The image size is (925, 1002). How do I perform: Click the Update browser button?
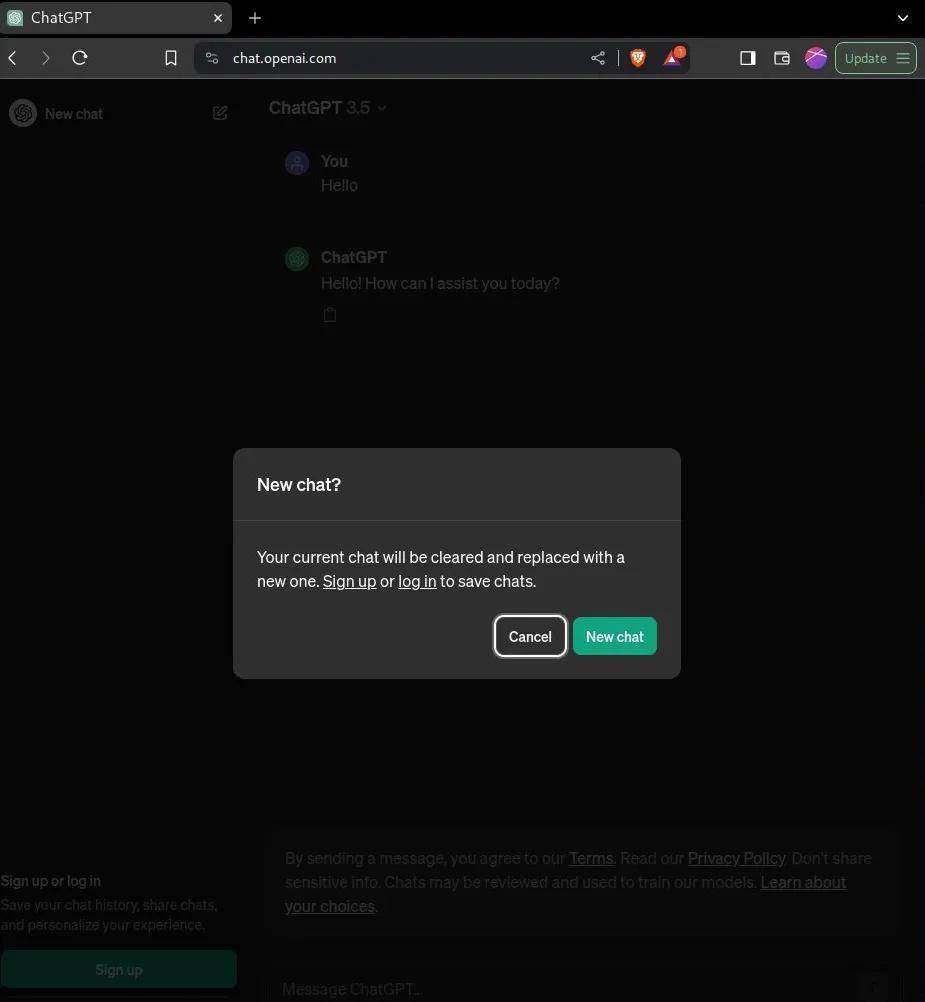[876, 58]
